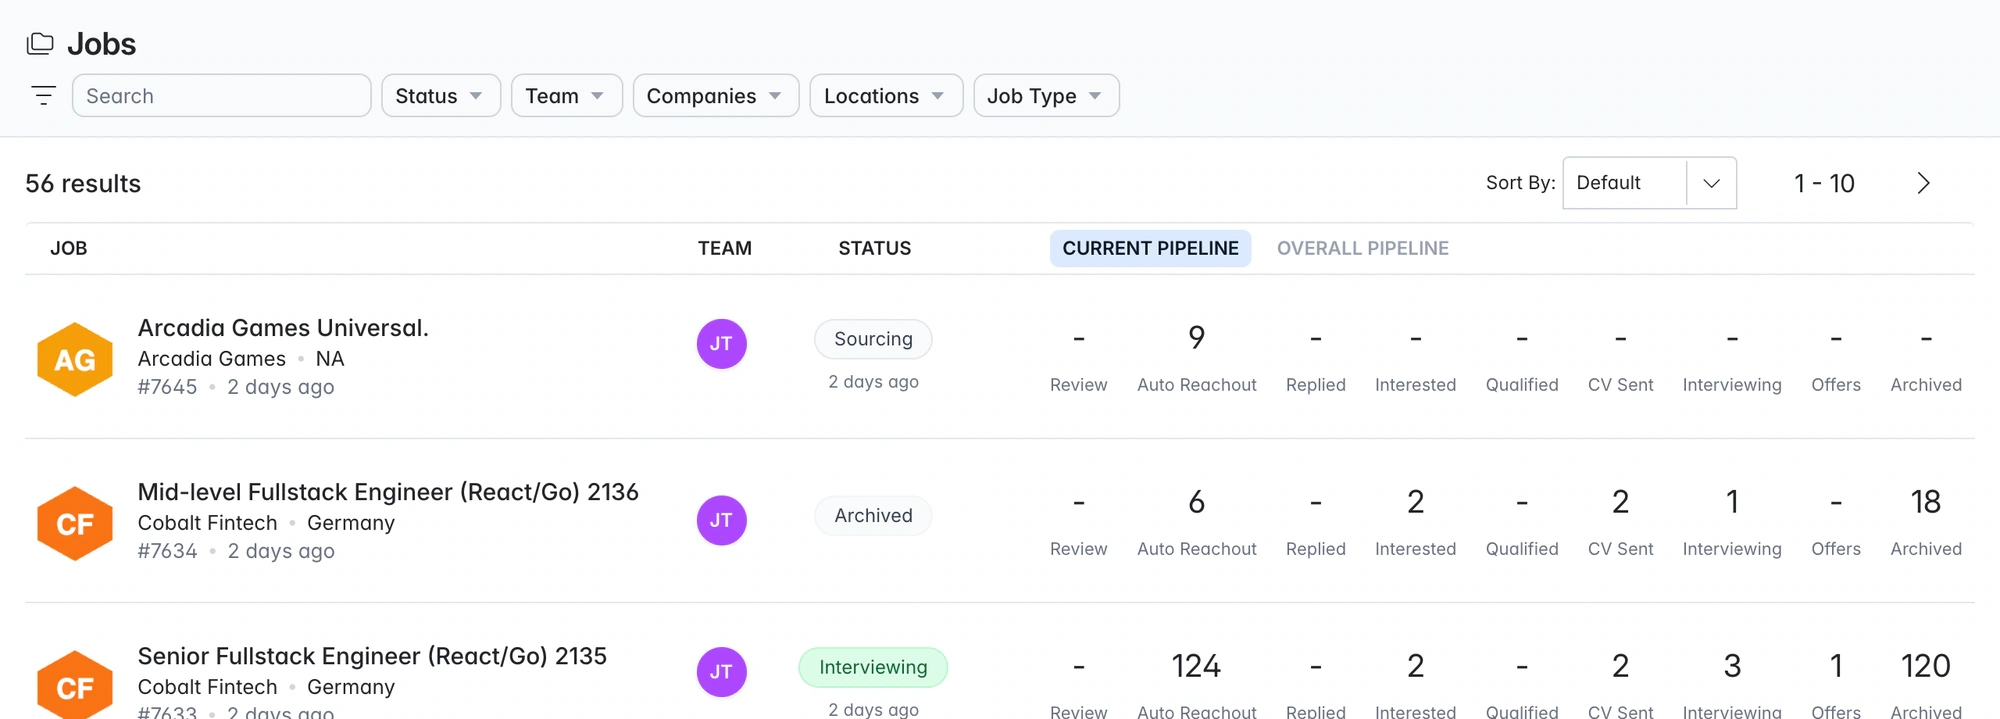Open Arcadia Games Universal. job
This screenshot has height=719, width=2000.
[283, 328]
